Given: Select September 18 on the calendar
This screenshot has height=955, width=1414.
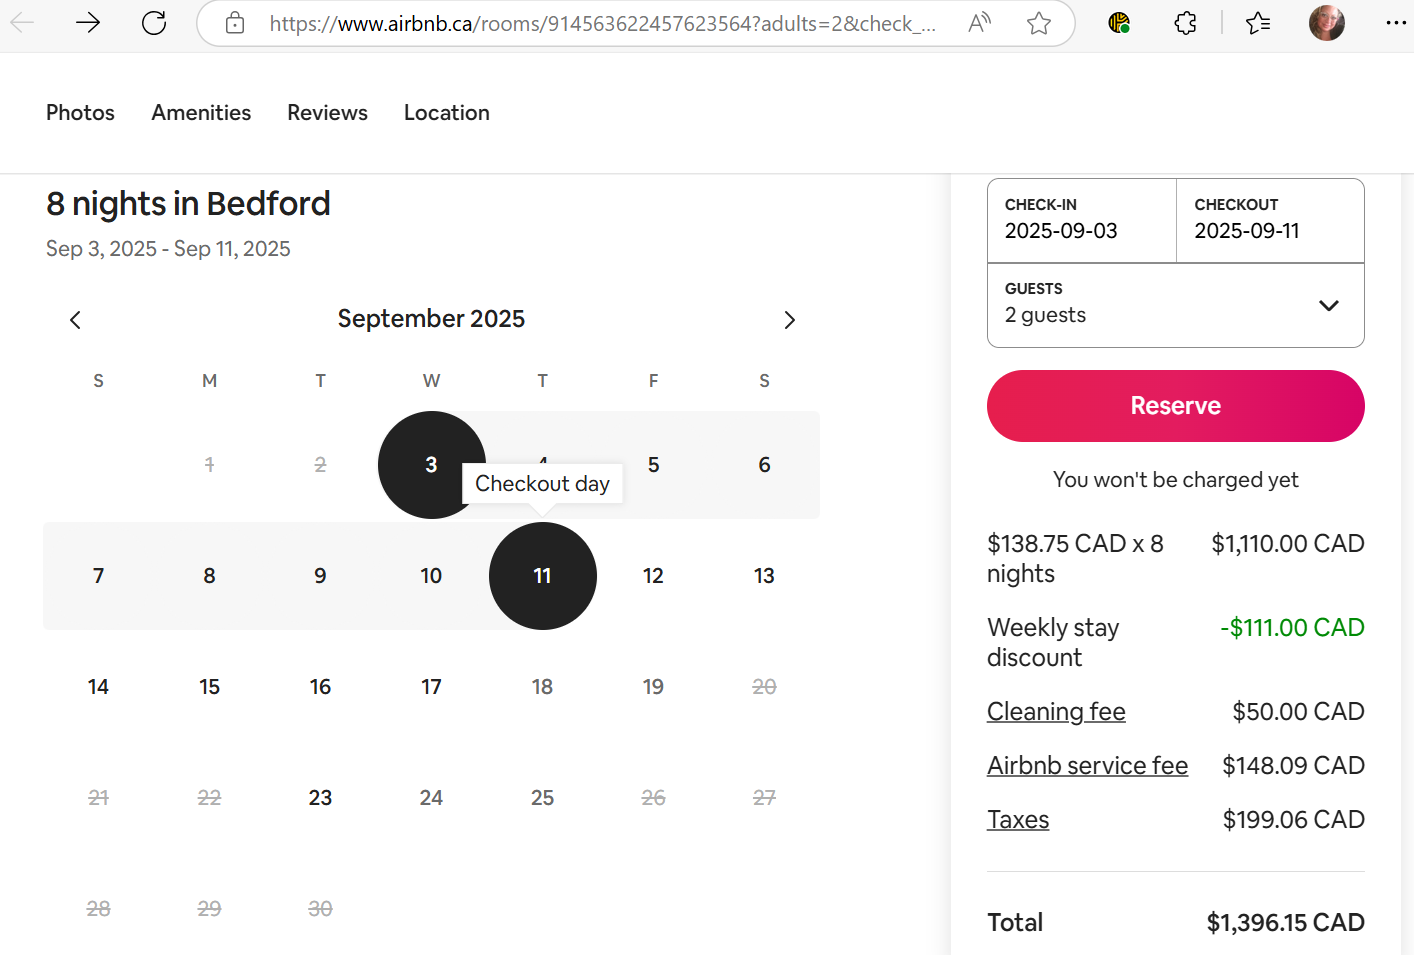Looking at the screenshot, I should [542, 687].
